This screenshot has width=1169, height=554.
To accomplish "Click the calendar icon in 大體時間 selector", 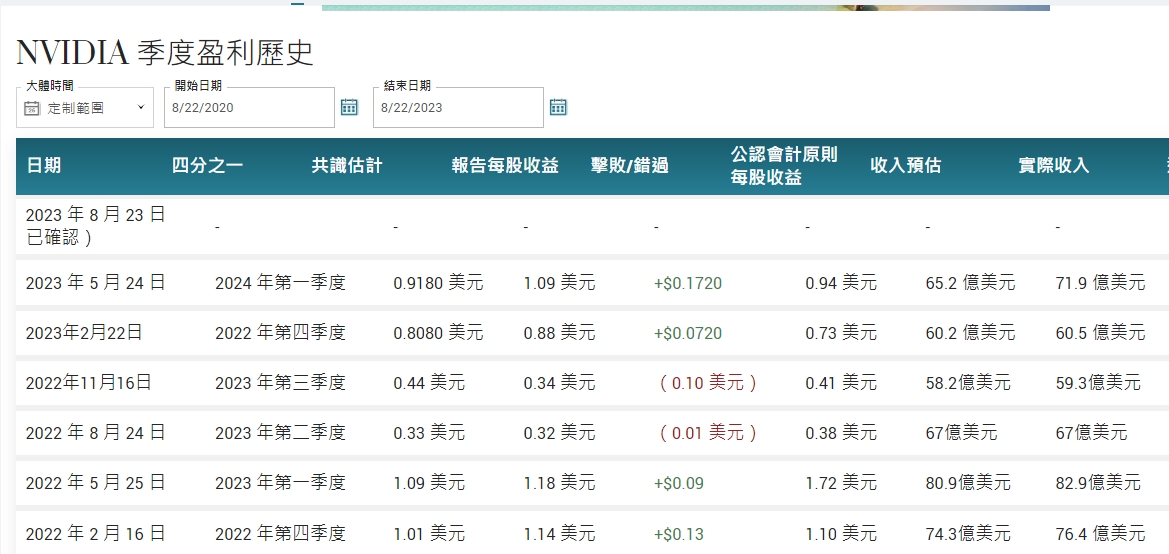I will pyautogui.click(x=31, y=108).
